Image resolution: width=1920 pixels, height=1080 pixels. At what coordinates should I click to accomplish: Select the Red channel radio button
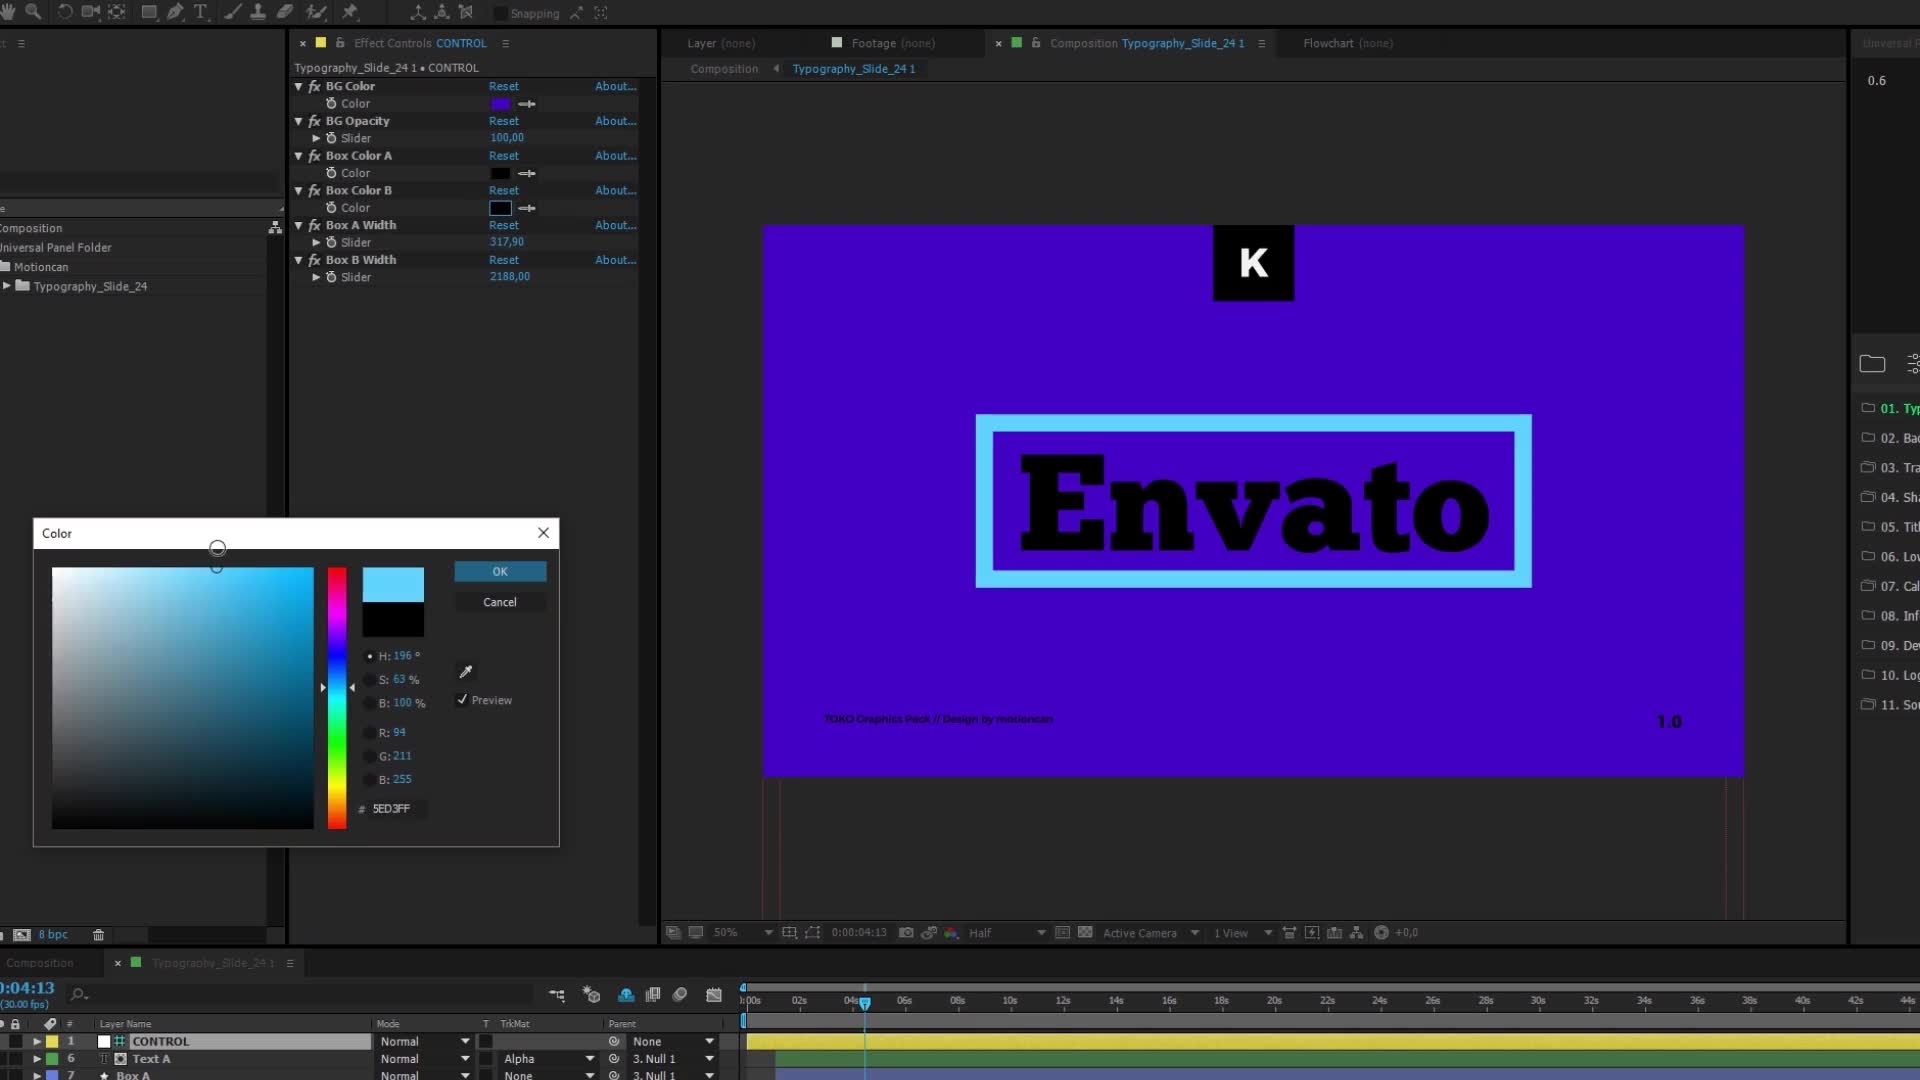370,733
